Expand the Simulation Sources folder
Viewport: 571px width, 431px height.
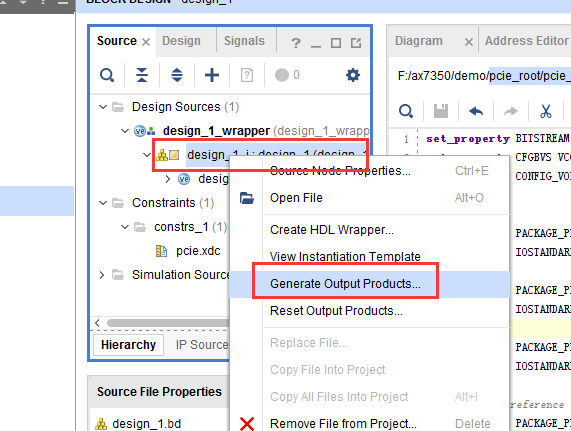click(102, 275)
